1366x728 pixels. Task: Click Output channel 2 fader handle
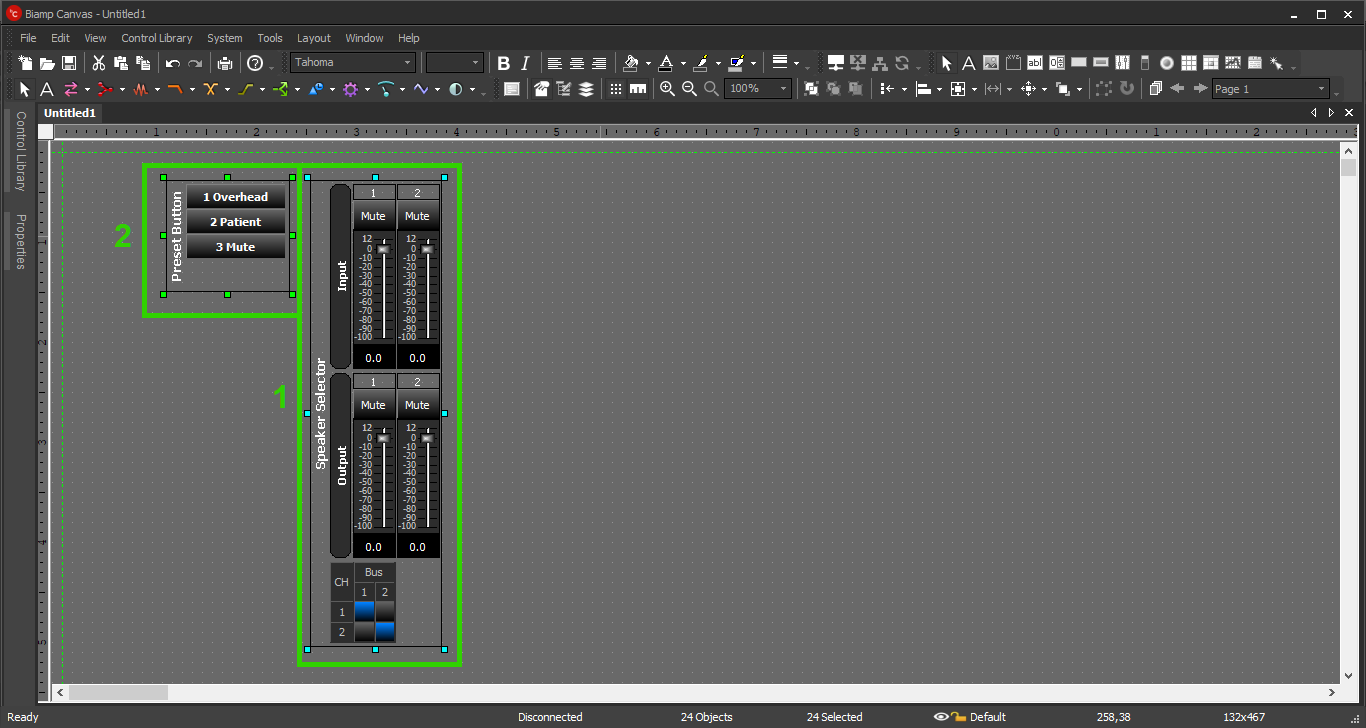pyautogui.click(x=427, y=438)
